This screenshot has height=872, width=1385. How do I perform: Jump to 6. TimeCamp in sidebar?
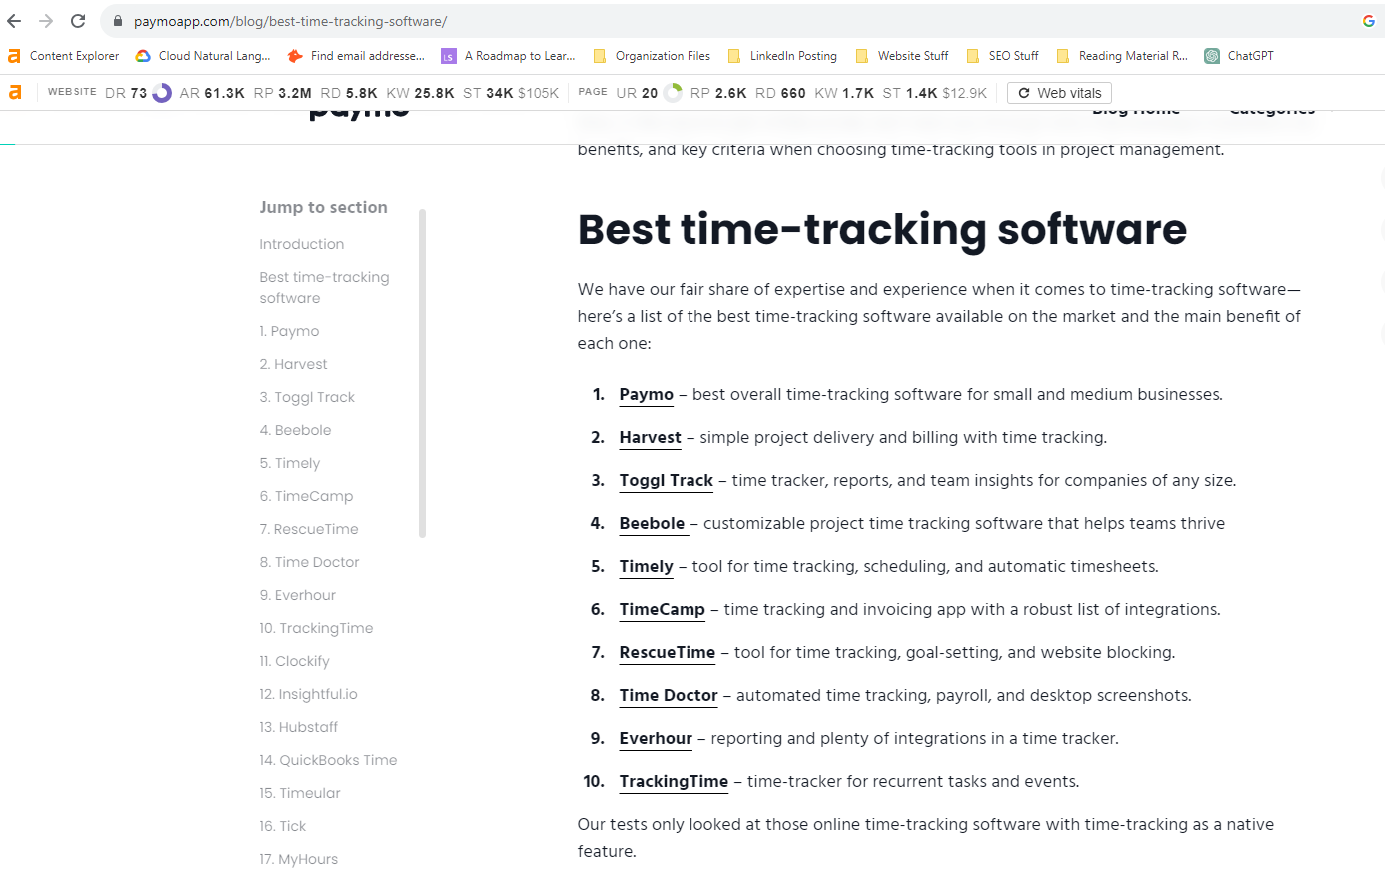306,496
